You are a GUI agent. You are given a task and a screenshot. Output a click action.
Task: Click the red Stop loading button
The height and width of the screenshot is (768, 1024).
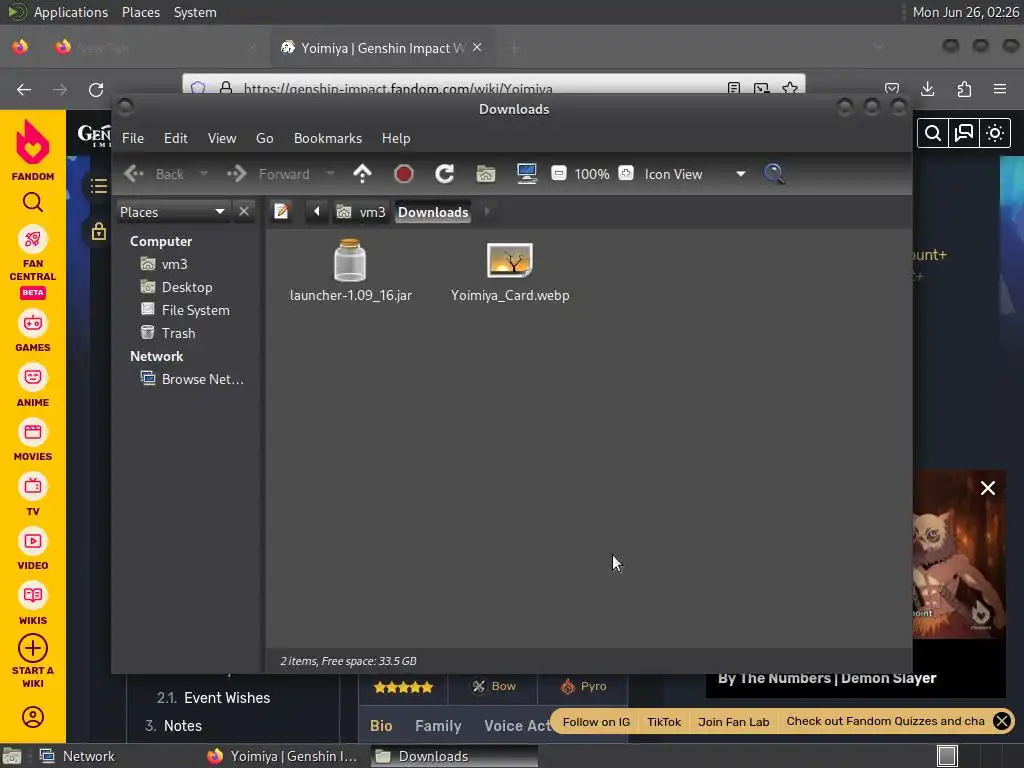coord(404,174)
